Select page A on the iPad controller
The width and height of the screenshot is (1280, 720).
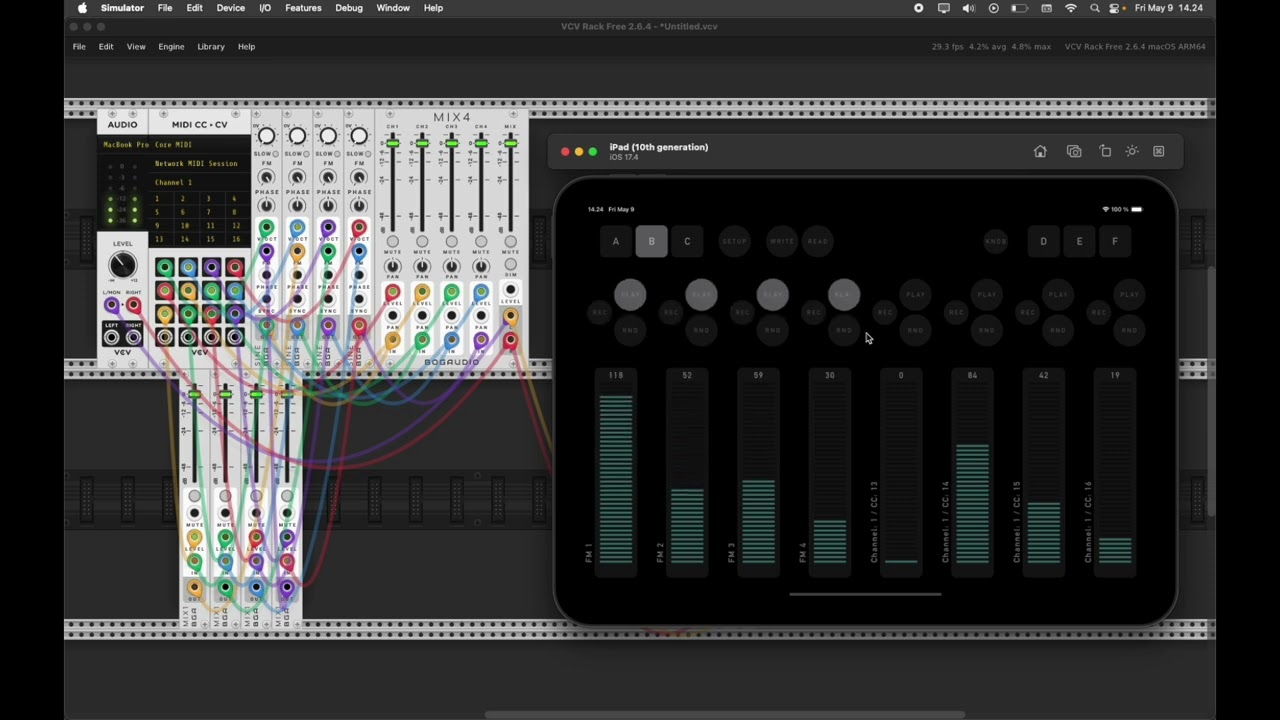click(616, 241)
